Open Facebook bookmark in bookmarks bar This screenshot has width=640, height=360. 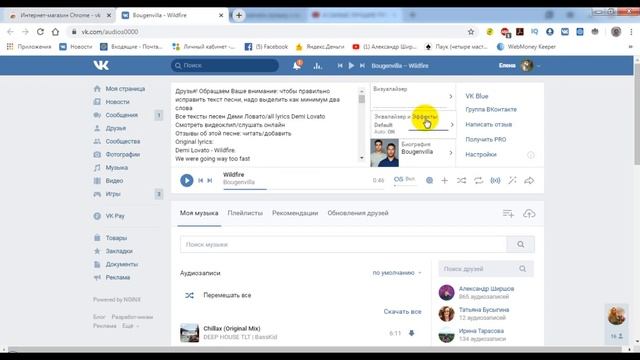point(266,47)
